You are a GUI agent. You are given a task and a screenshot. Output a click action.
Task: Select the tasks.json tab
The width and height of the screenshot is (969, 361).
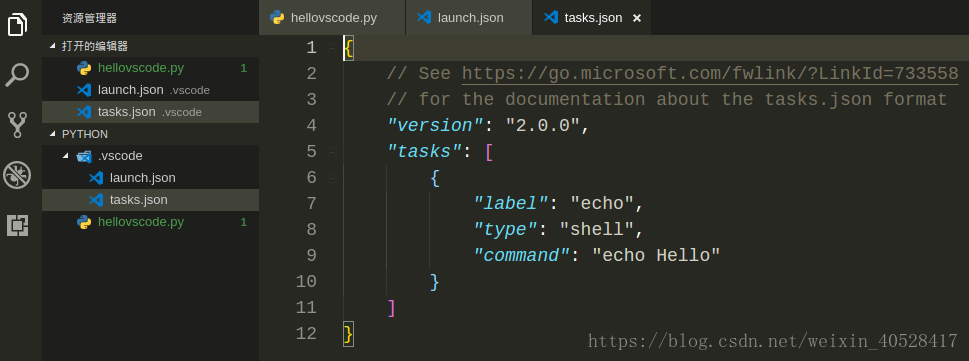(591, 17)
